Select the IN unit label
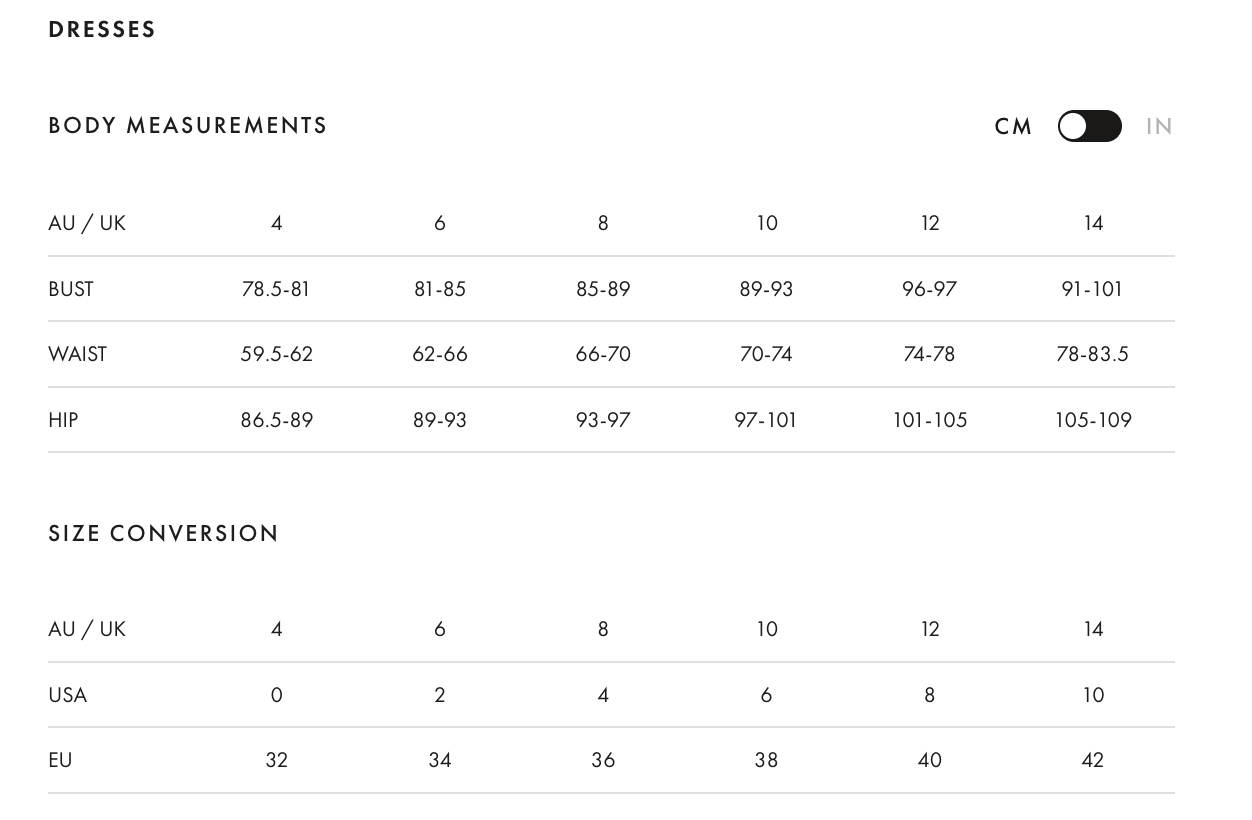This screenshot has width=1252, height=820. click(x=1159, y=127)
